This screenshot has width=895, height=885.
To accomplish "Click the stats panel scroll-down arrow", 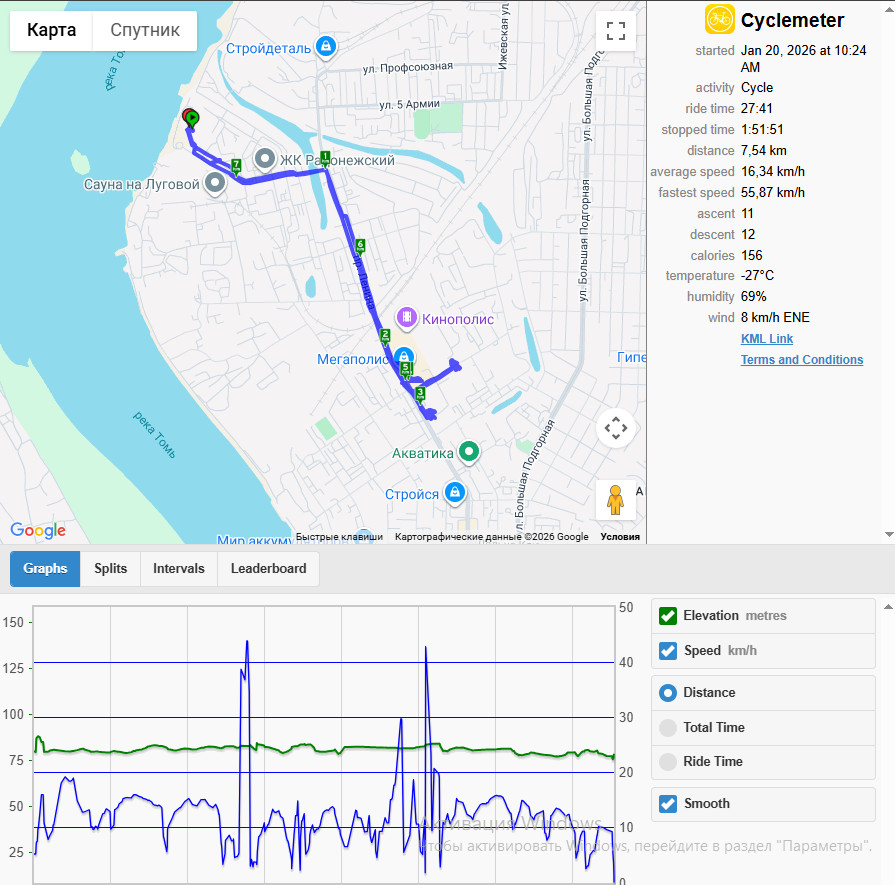I will click(x=889, y=535).
